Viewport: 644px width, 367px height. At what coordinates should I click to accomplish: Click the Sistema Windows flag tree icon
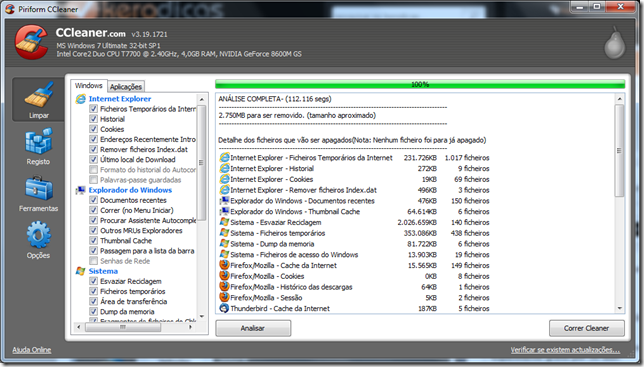coord(81,271)
